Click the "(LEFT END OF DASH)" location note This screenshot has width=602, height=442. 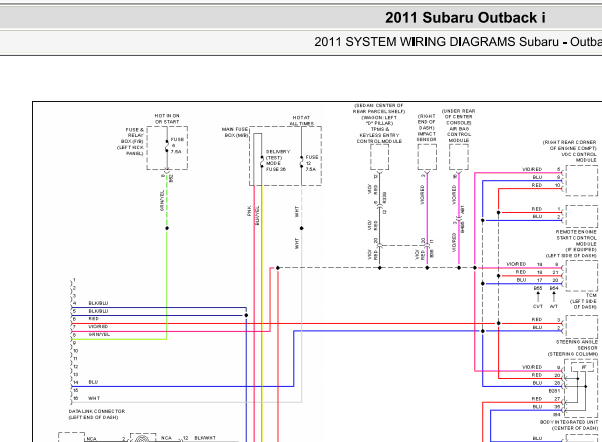[93, 417]
